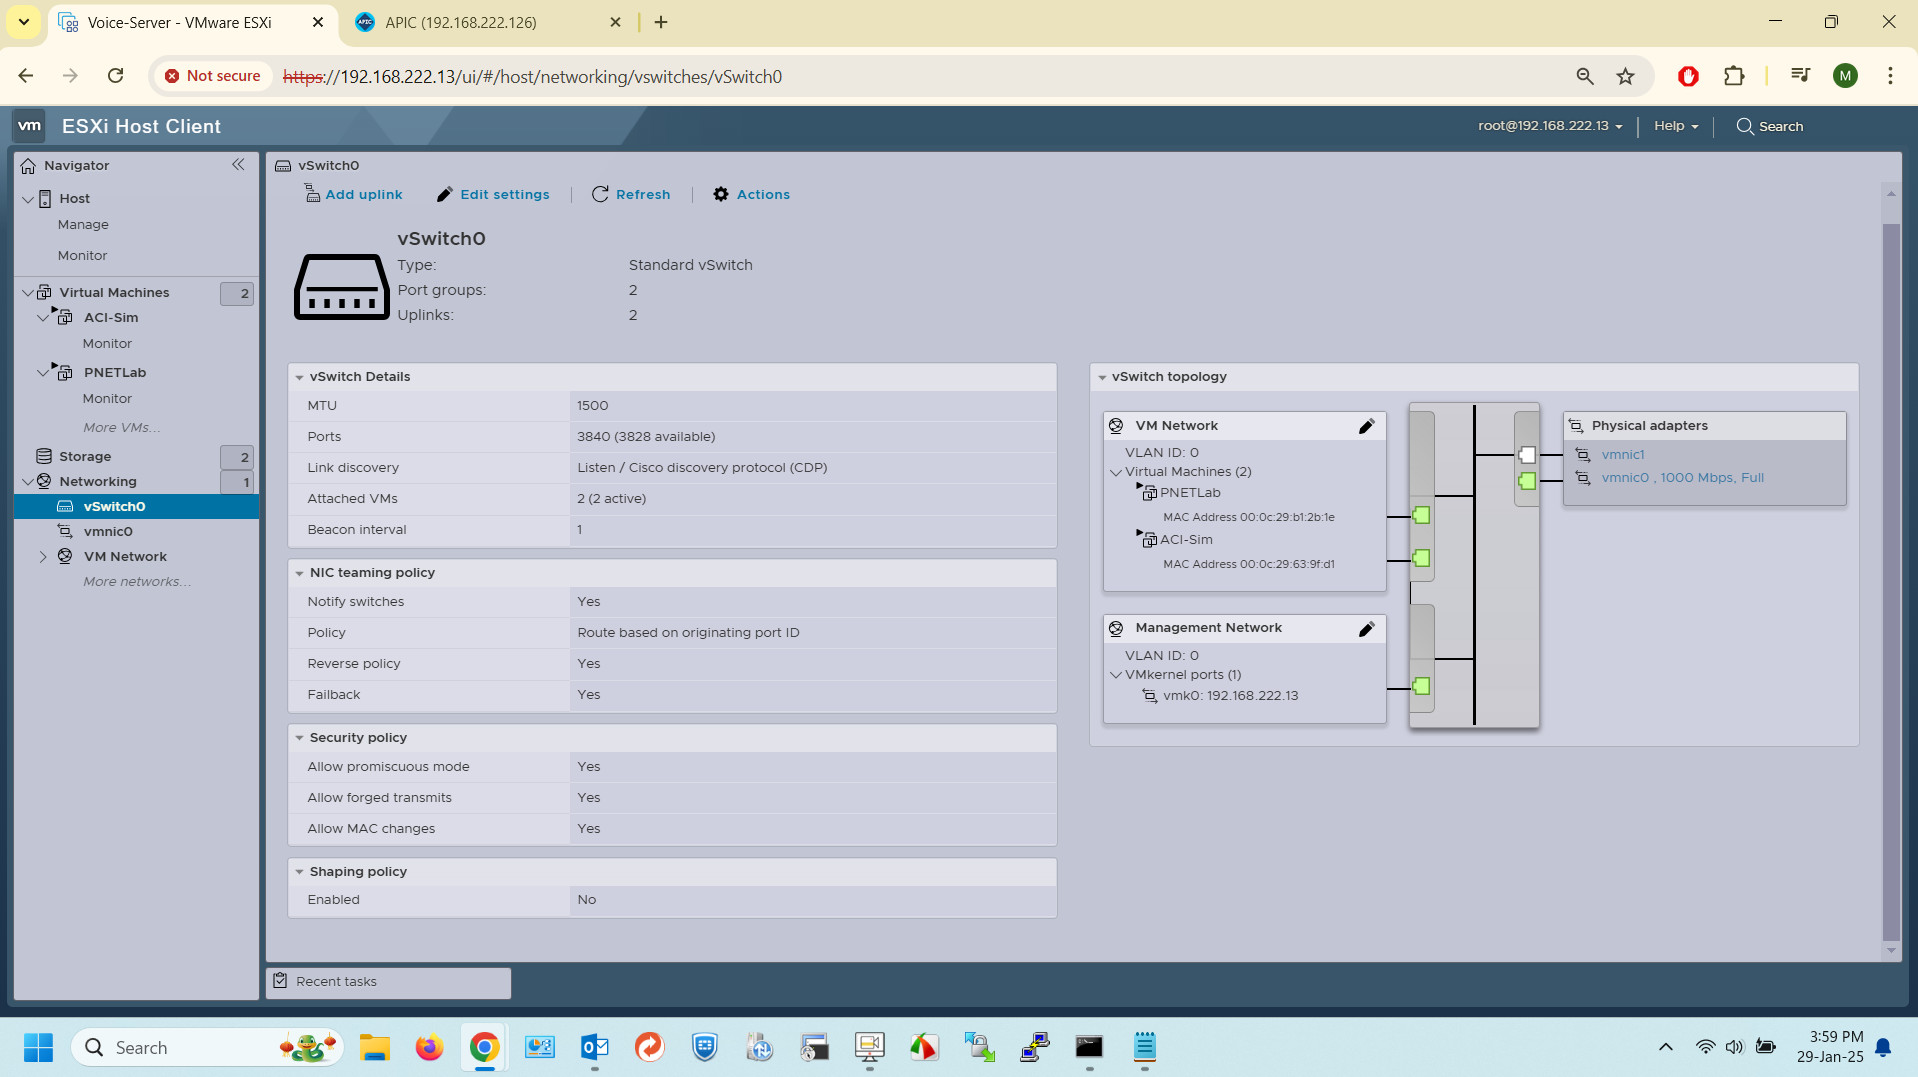
Task: Open Edit settings for vSwitch0
Action: click(x=493, y=194)
